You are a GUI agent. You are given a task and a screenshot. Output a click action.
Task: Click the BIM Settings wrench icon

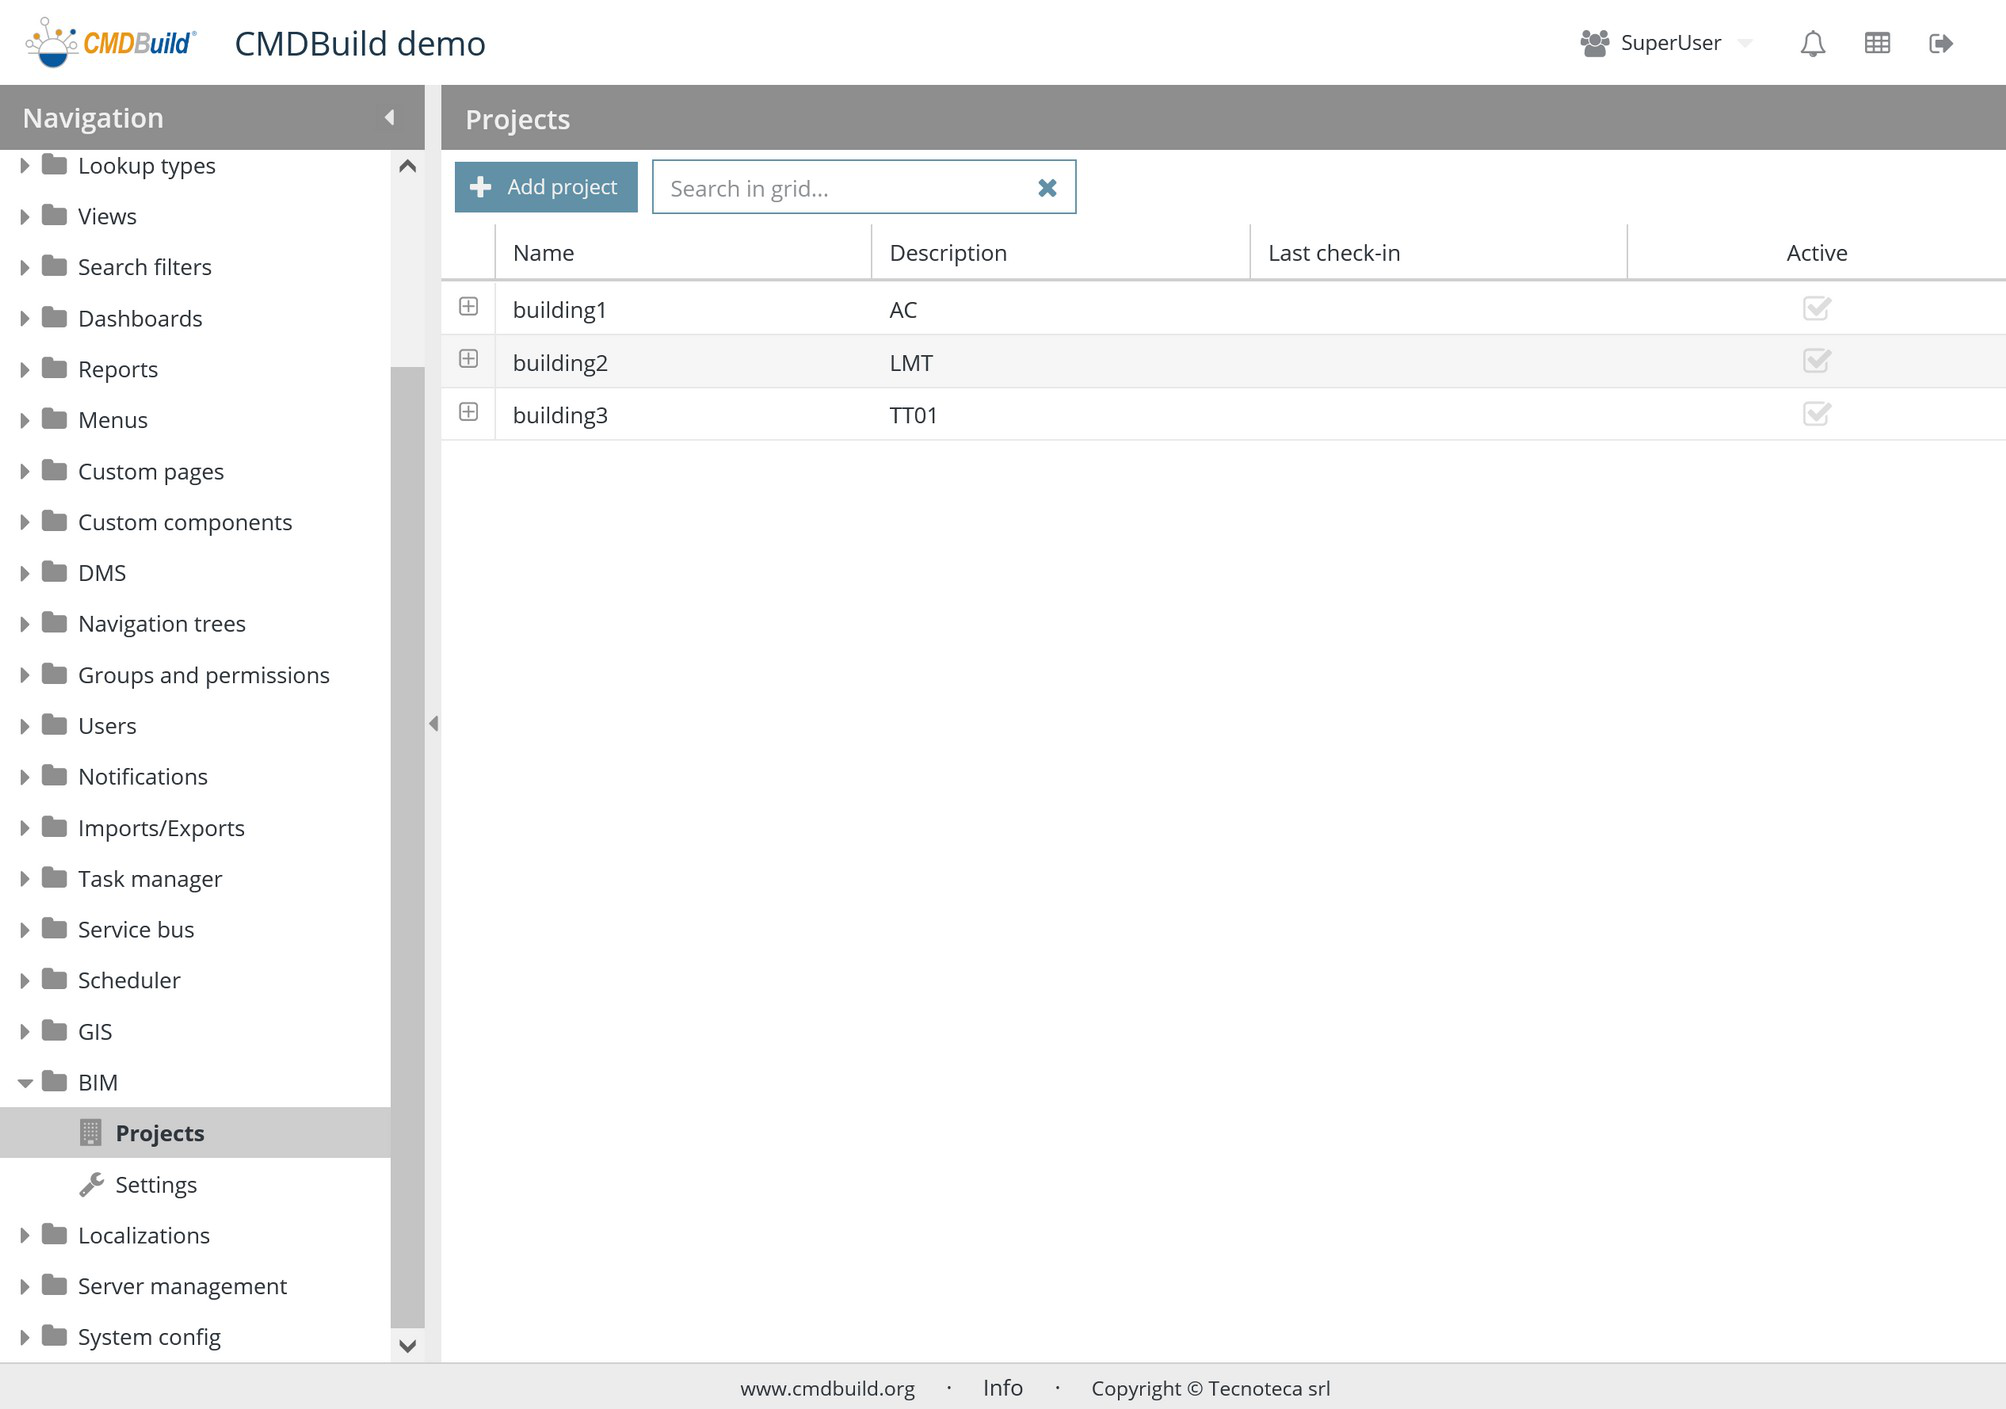click(x=91, y=1184)
